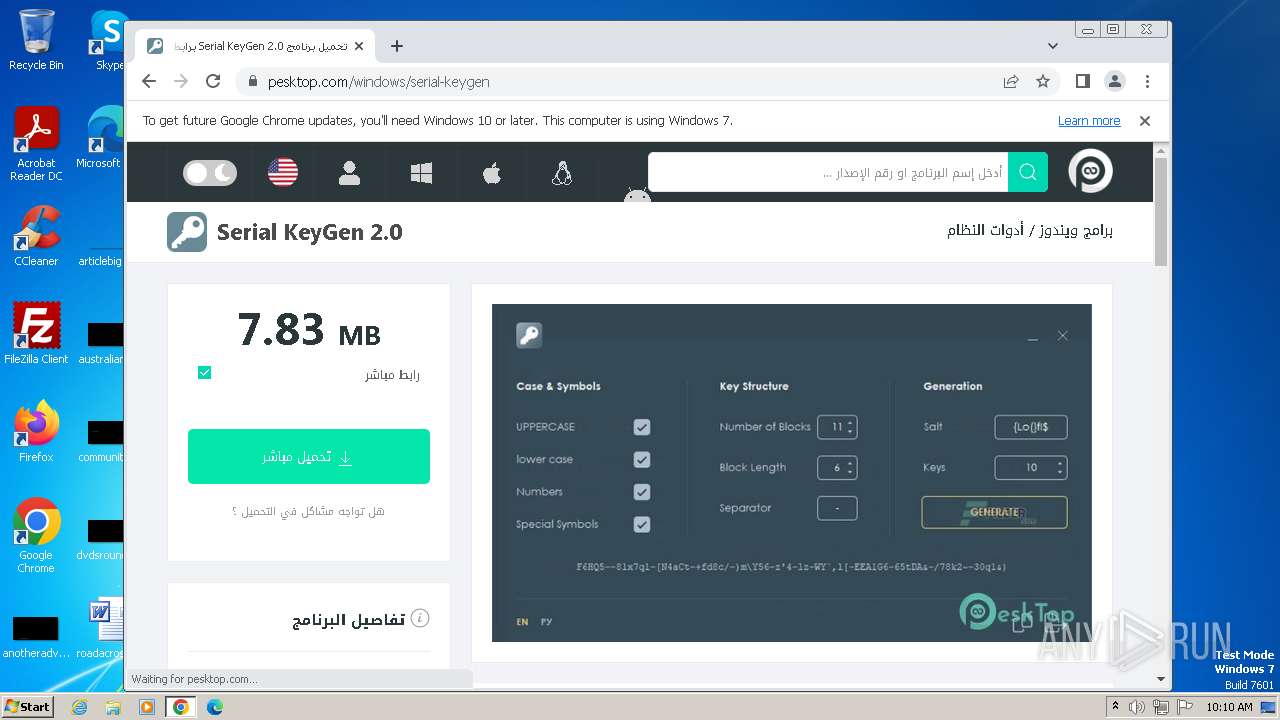Open the user account icon
Image resolution: width=1280 pixels, height=720 pixels.
pyautogui.click(x=349, y=173)
